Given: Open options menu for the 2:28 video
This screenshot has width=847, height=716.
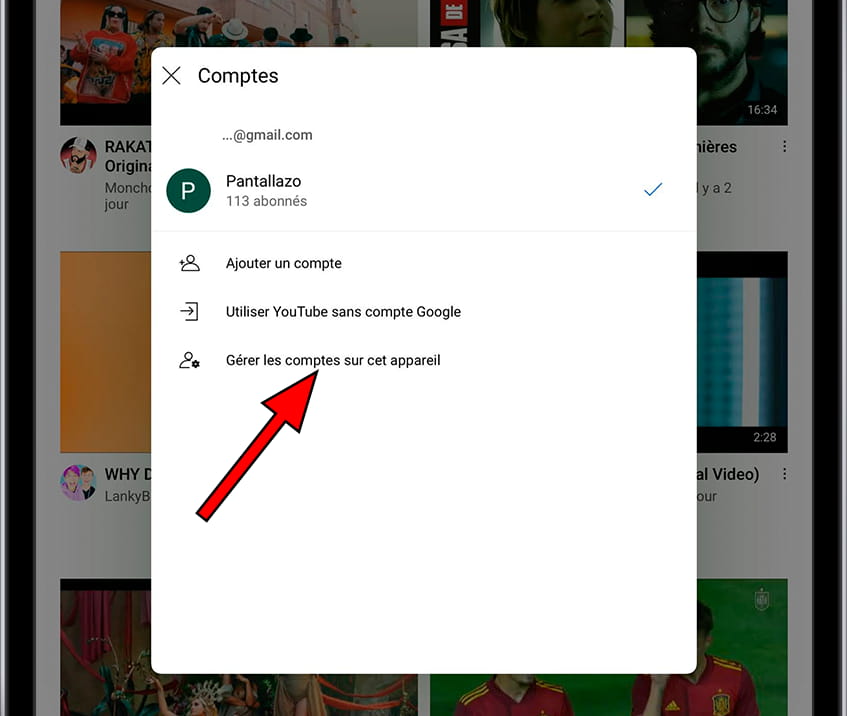Looking at the screenshot, I should (784, 474).
